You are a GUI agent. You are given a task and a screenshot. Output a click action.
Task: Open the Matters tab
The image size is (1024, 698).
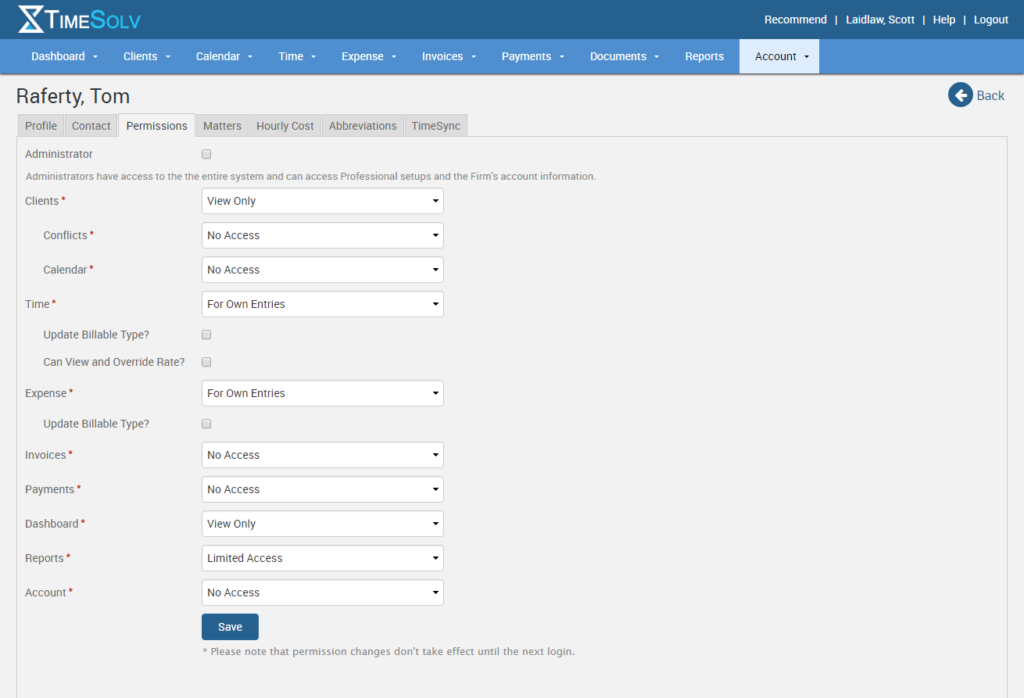221,125
